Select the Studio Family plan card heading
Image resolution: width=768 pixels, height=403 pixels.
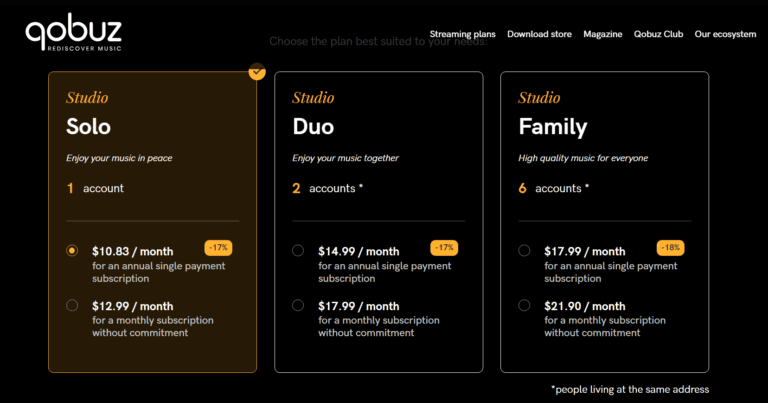552,127
